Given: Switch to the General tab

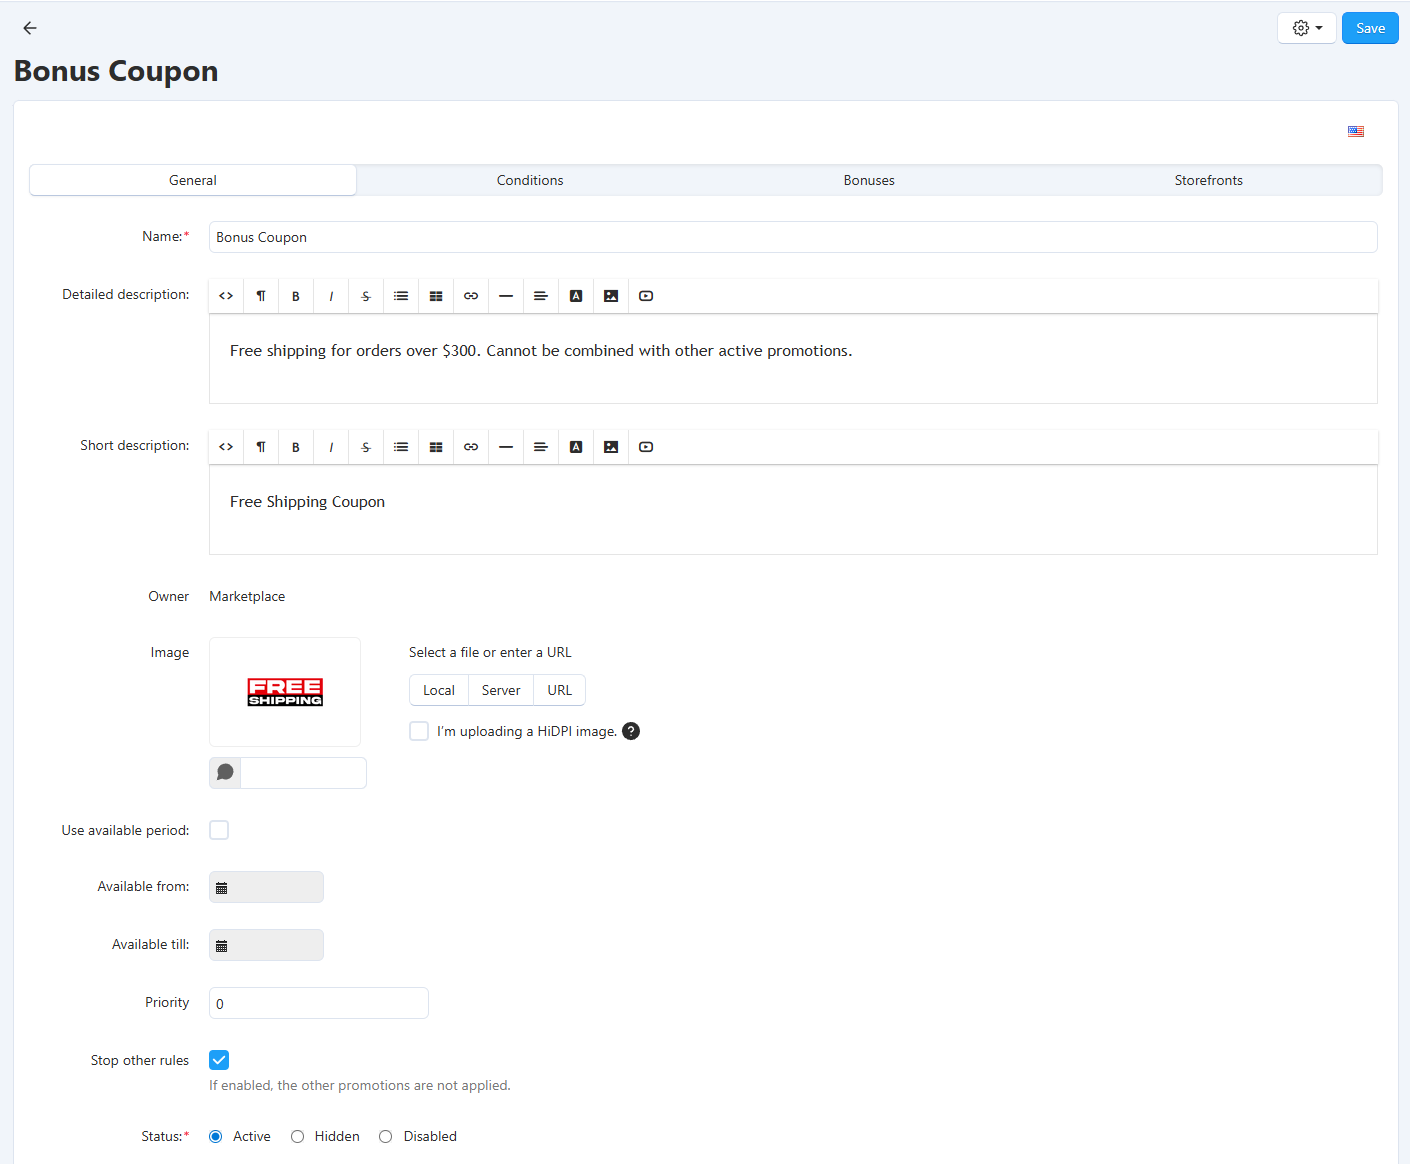Looking at the screenshot, I should click(193, 180).
